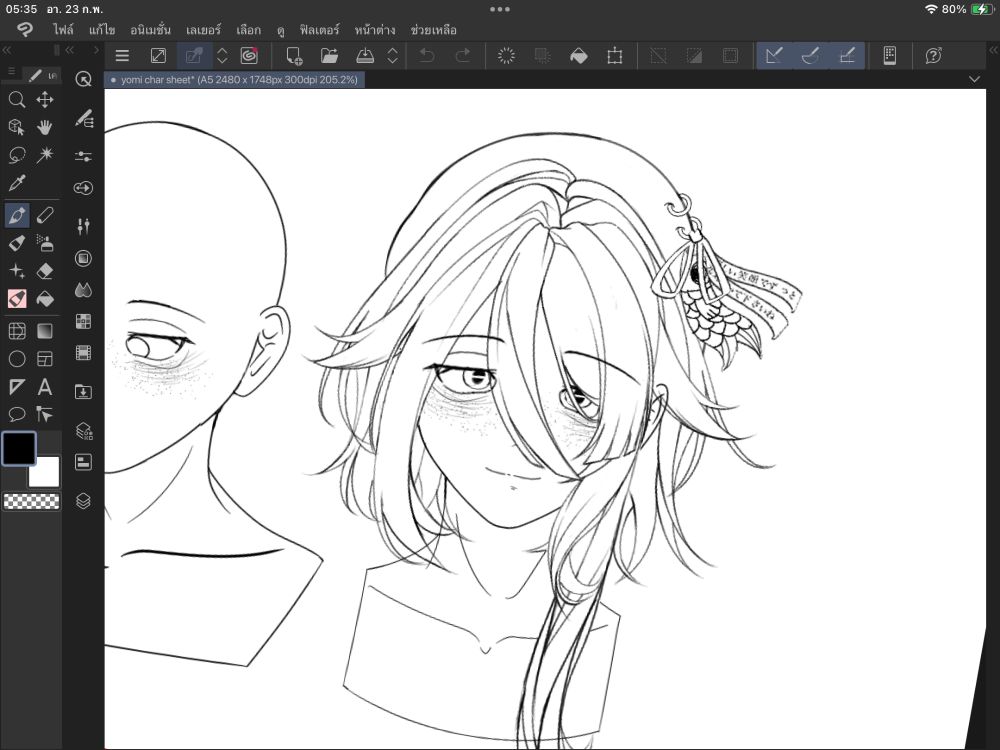
Task: Select the Pen tool
Action: (x=17, y=215)
